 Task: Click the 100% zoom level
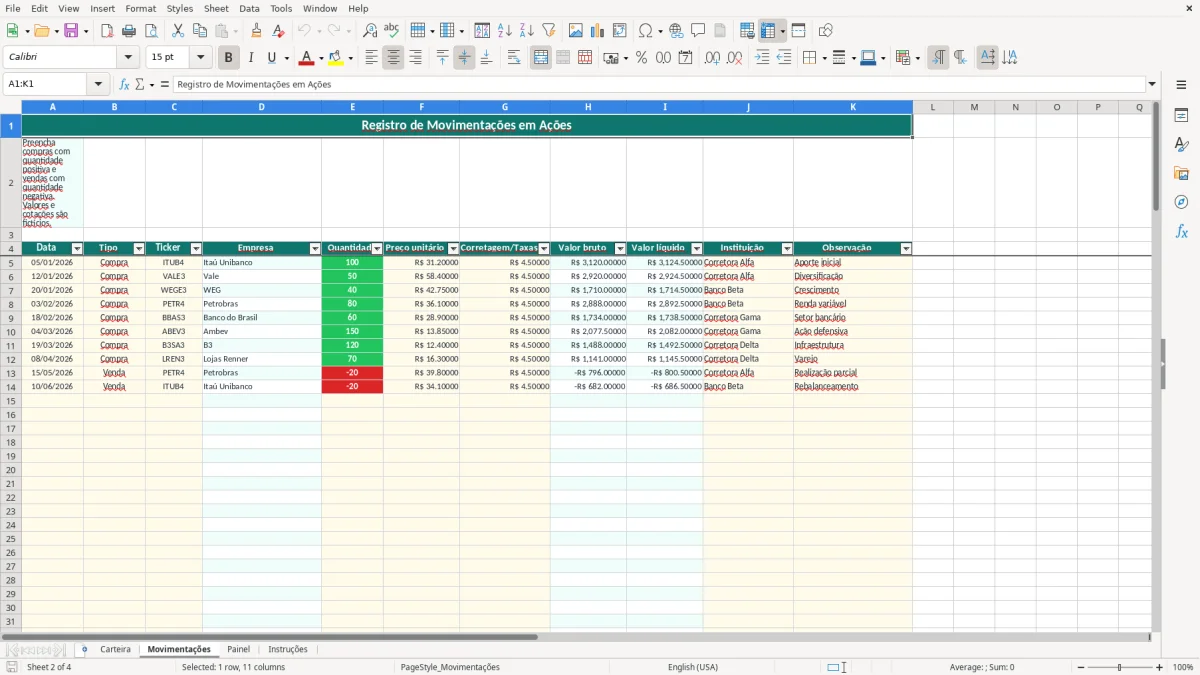coord(1183,667)
